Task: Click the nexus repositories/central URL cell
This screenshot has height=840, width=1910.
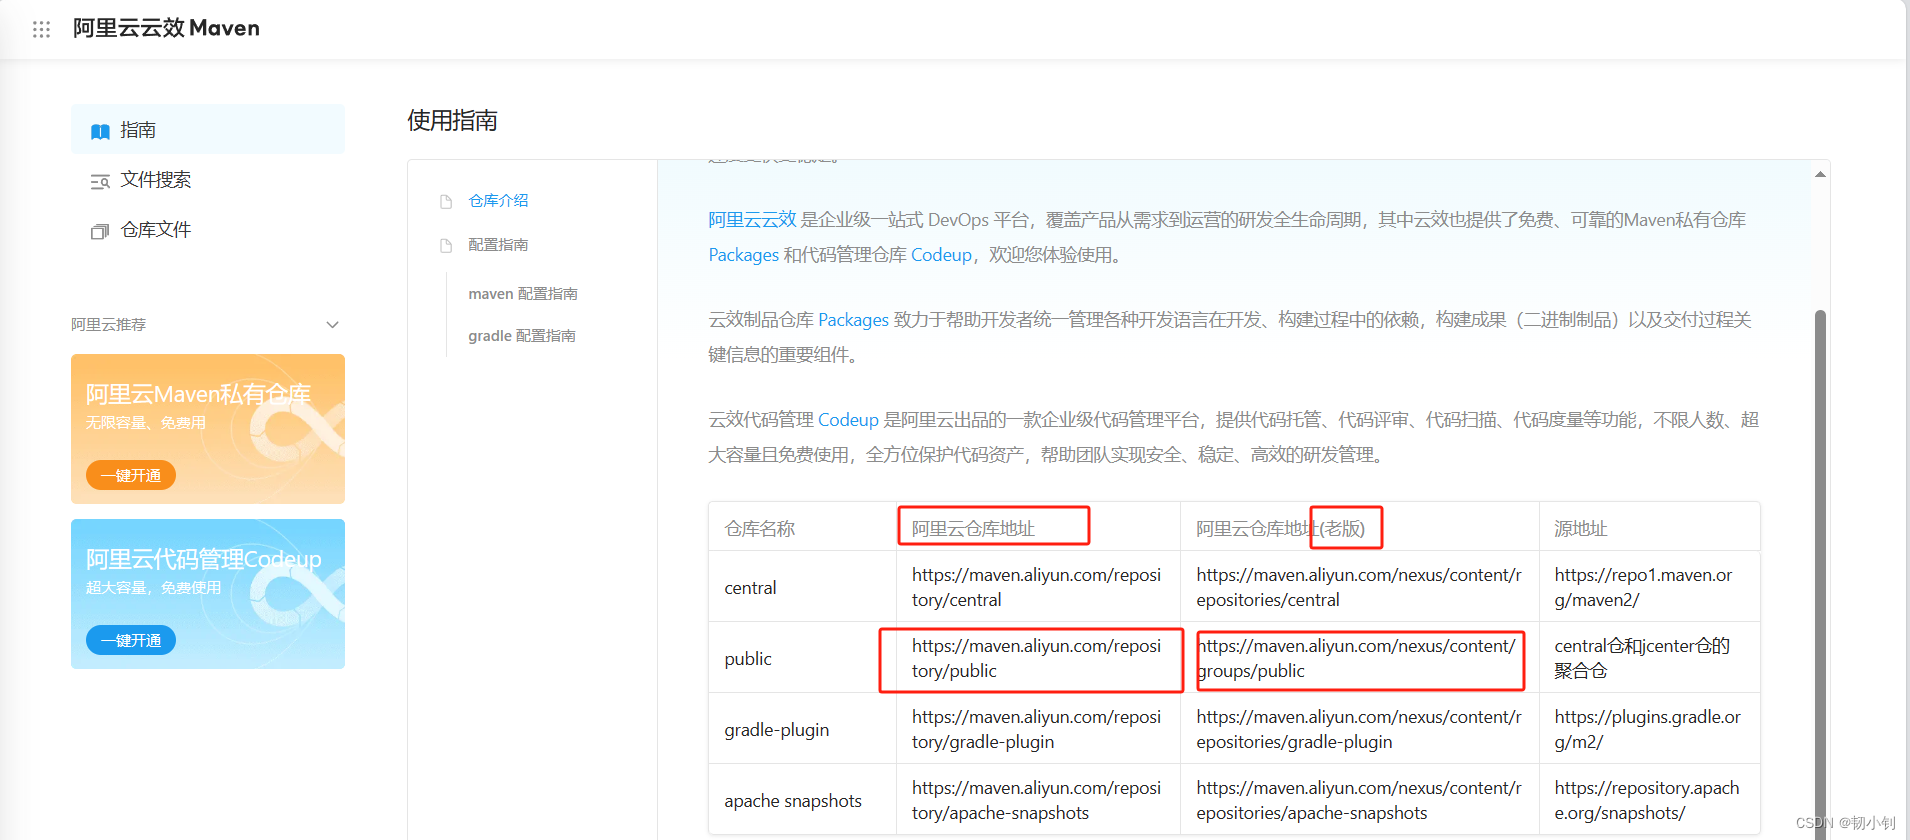Action: pyautogui.click(x=1359, y=588)
